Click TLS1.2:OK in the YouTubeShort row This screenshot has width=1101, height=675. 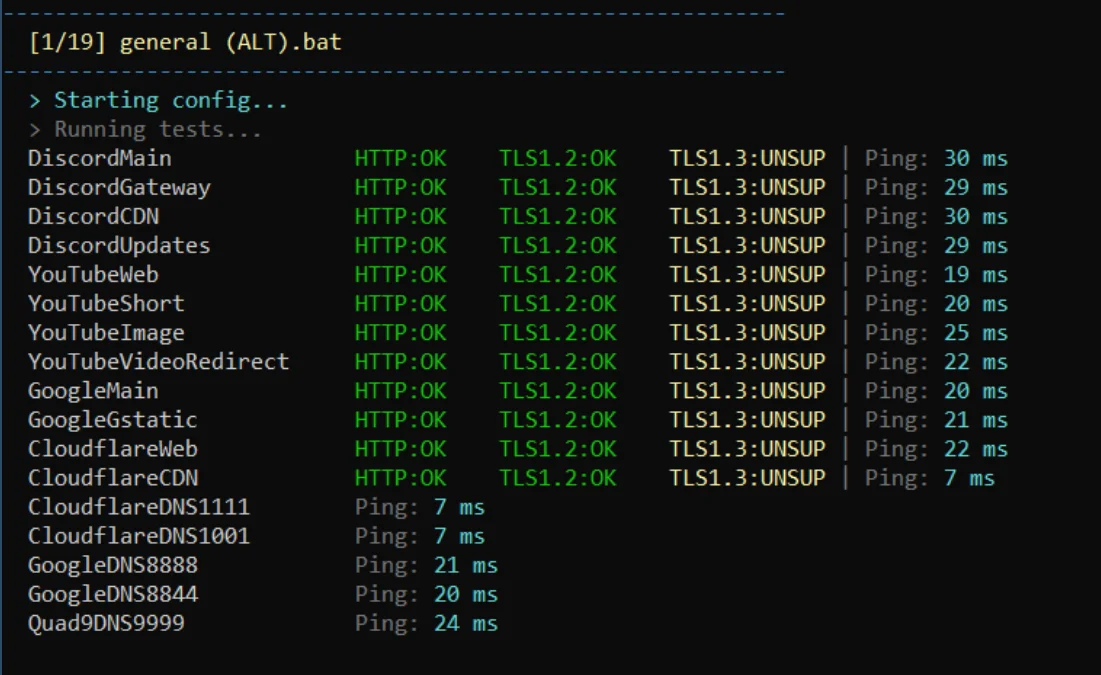[x=558, y=303]
